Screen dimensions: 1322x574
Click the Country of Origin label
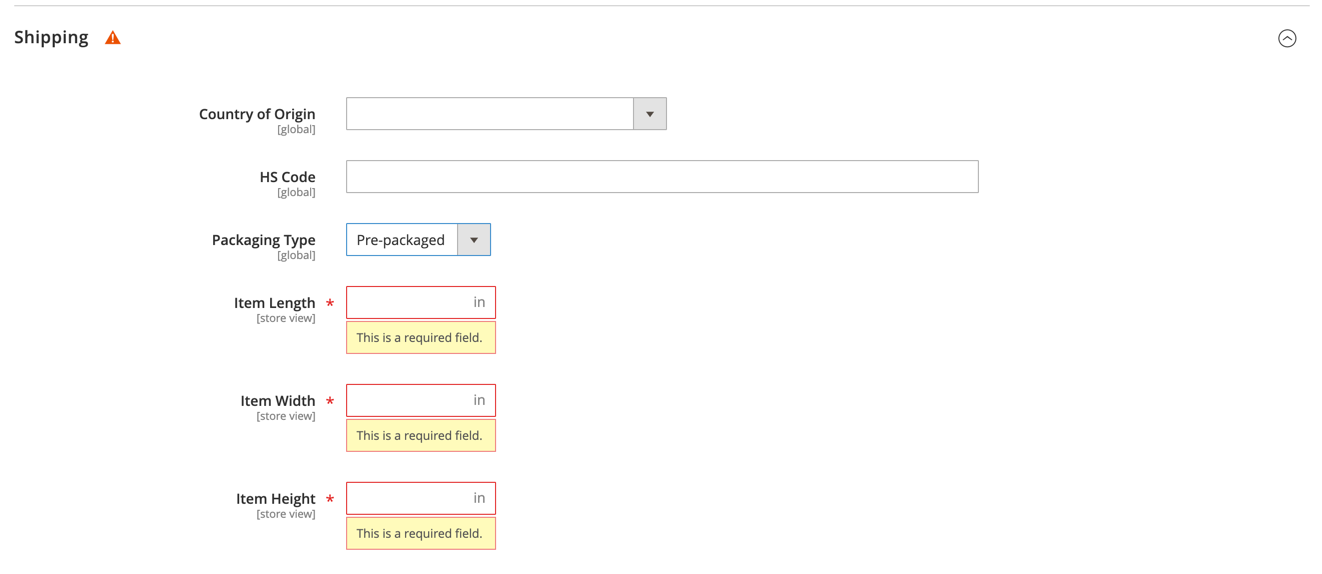pyautogui.click(x=257, y=114)
